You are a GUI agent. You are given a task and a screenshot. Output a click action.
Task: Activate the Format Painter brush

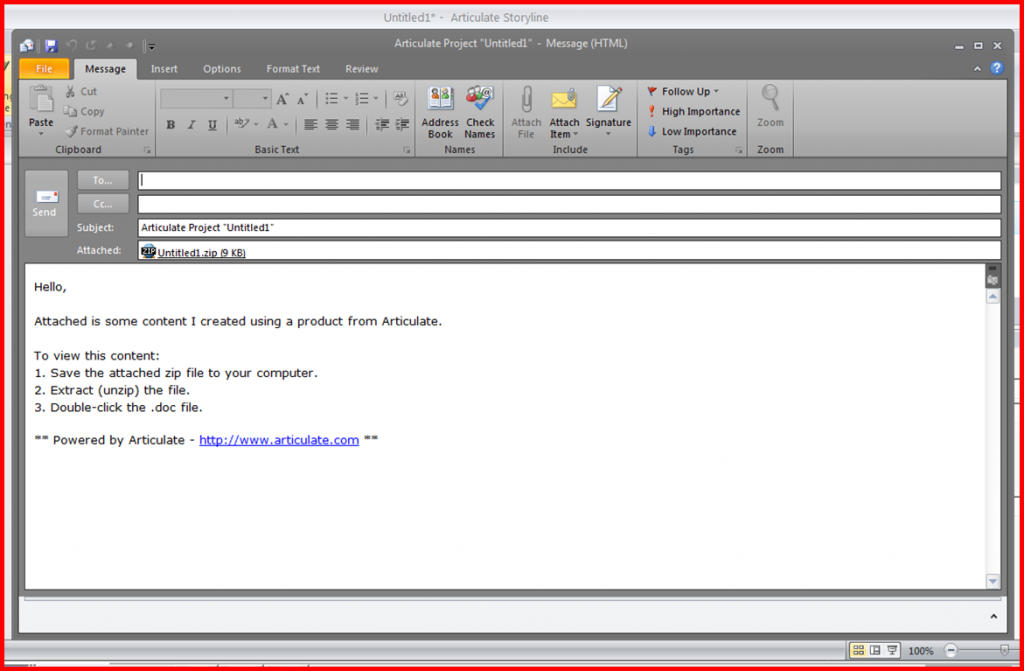click(x=107, y=131)
